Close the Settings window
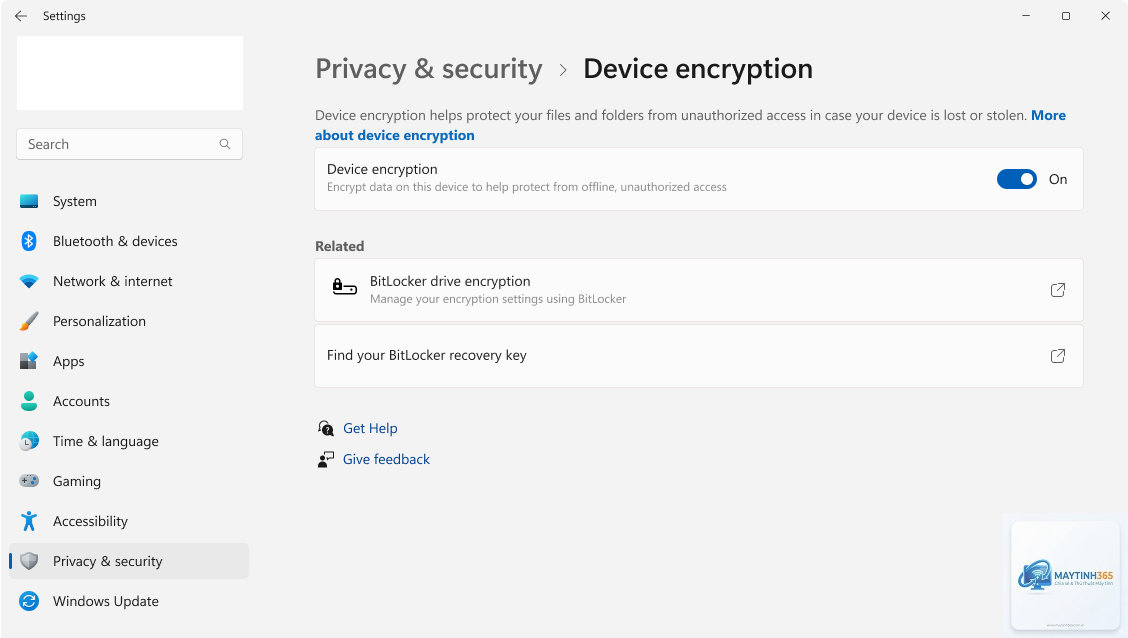Image resolution: width=1128 pixels, height=638 pixels. coord(1106,16)
